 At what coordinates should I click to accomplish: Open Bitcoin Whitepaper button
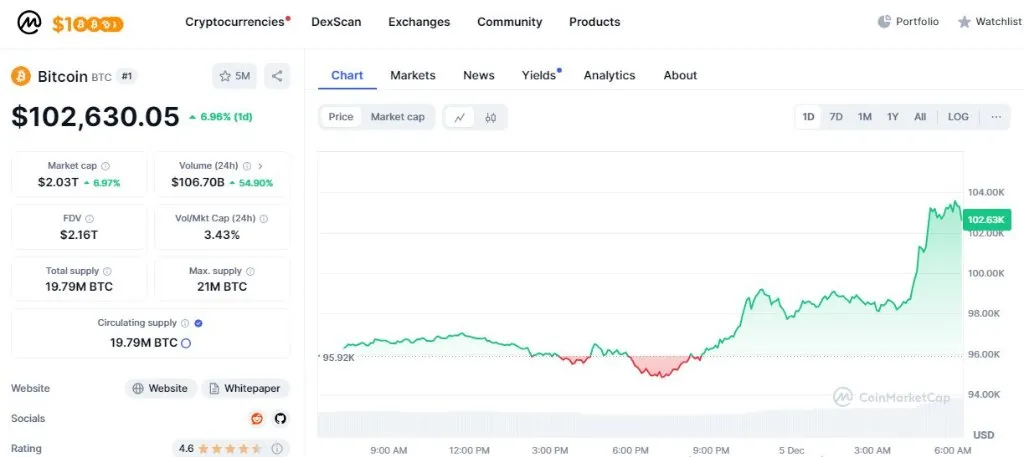[x=245, y=388]
